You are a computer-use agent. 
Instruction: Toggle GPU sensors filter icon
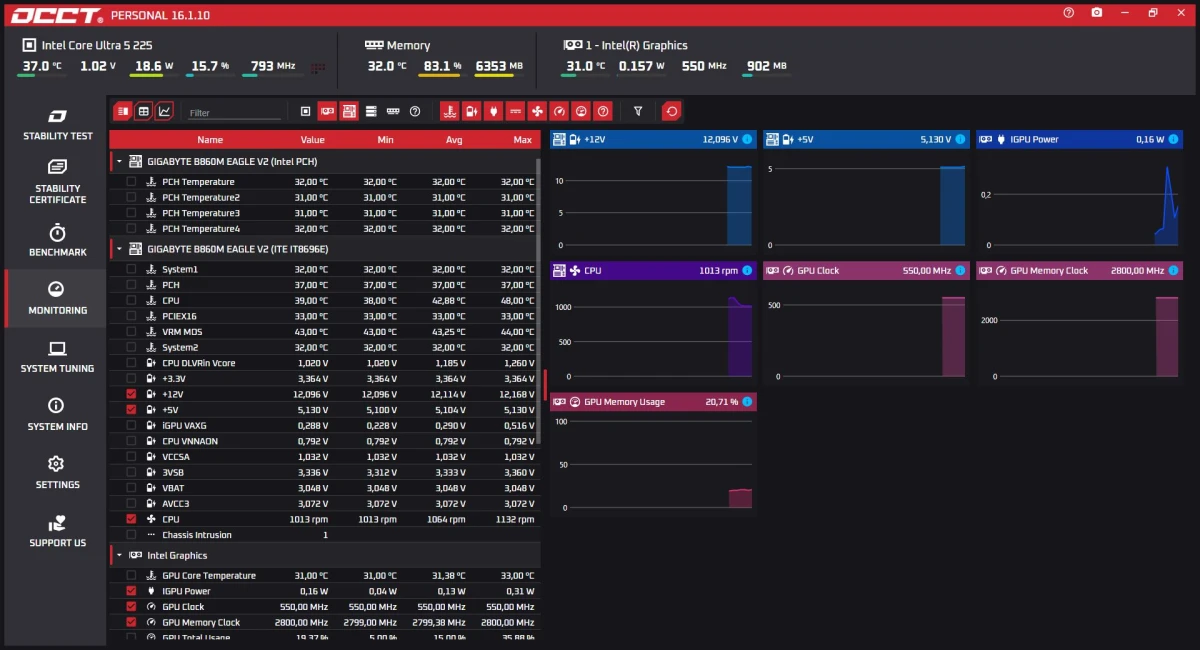point(327,111)
